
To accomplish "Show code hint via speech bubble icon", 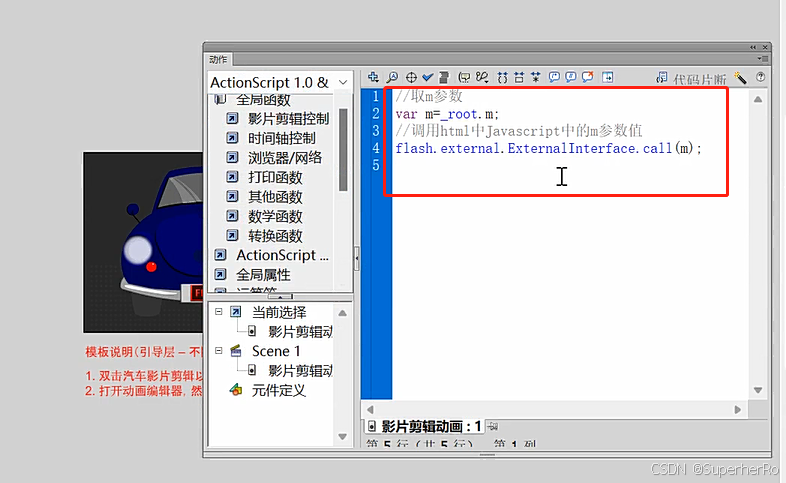I will coord(465,77).
